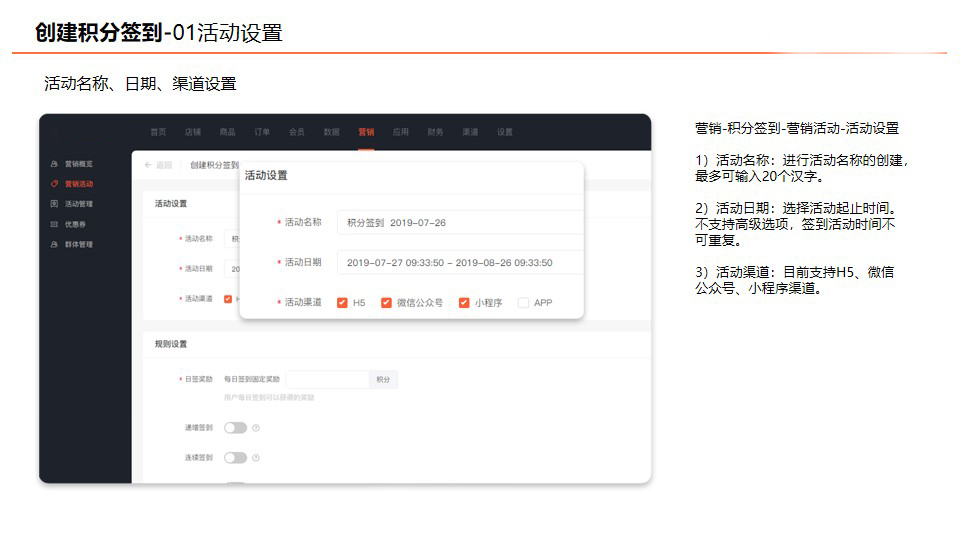Screen dimensions: 960x540
Task: Click the help icon beside 连续签到 toggle
Action: [x=256, y=458]
